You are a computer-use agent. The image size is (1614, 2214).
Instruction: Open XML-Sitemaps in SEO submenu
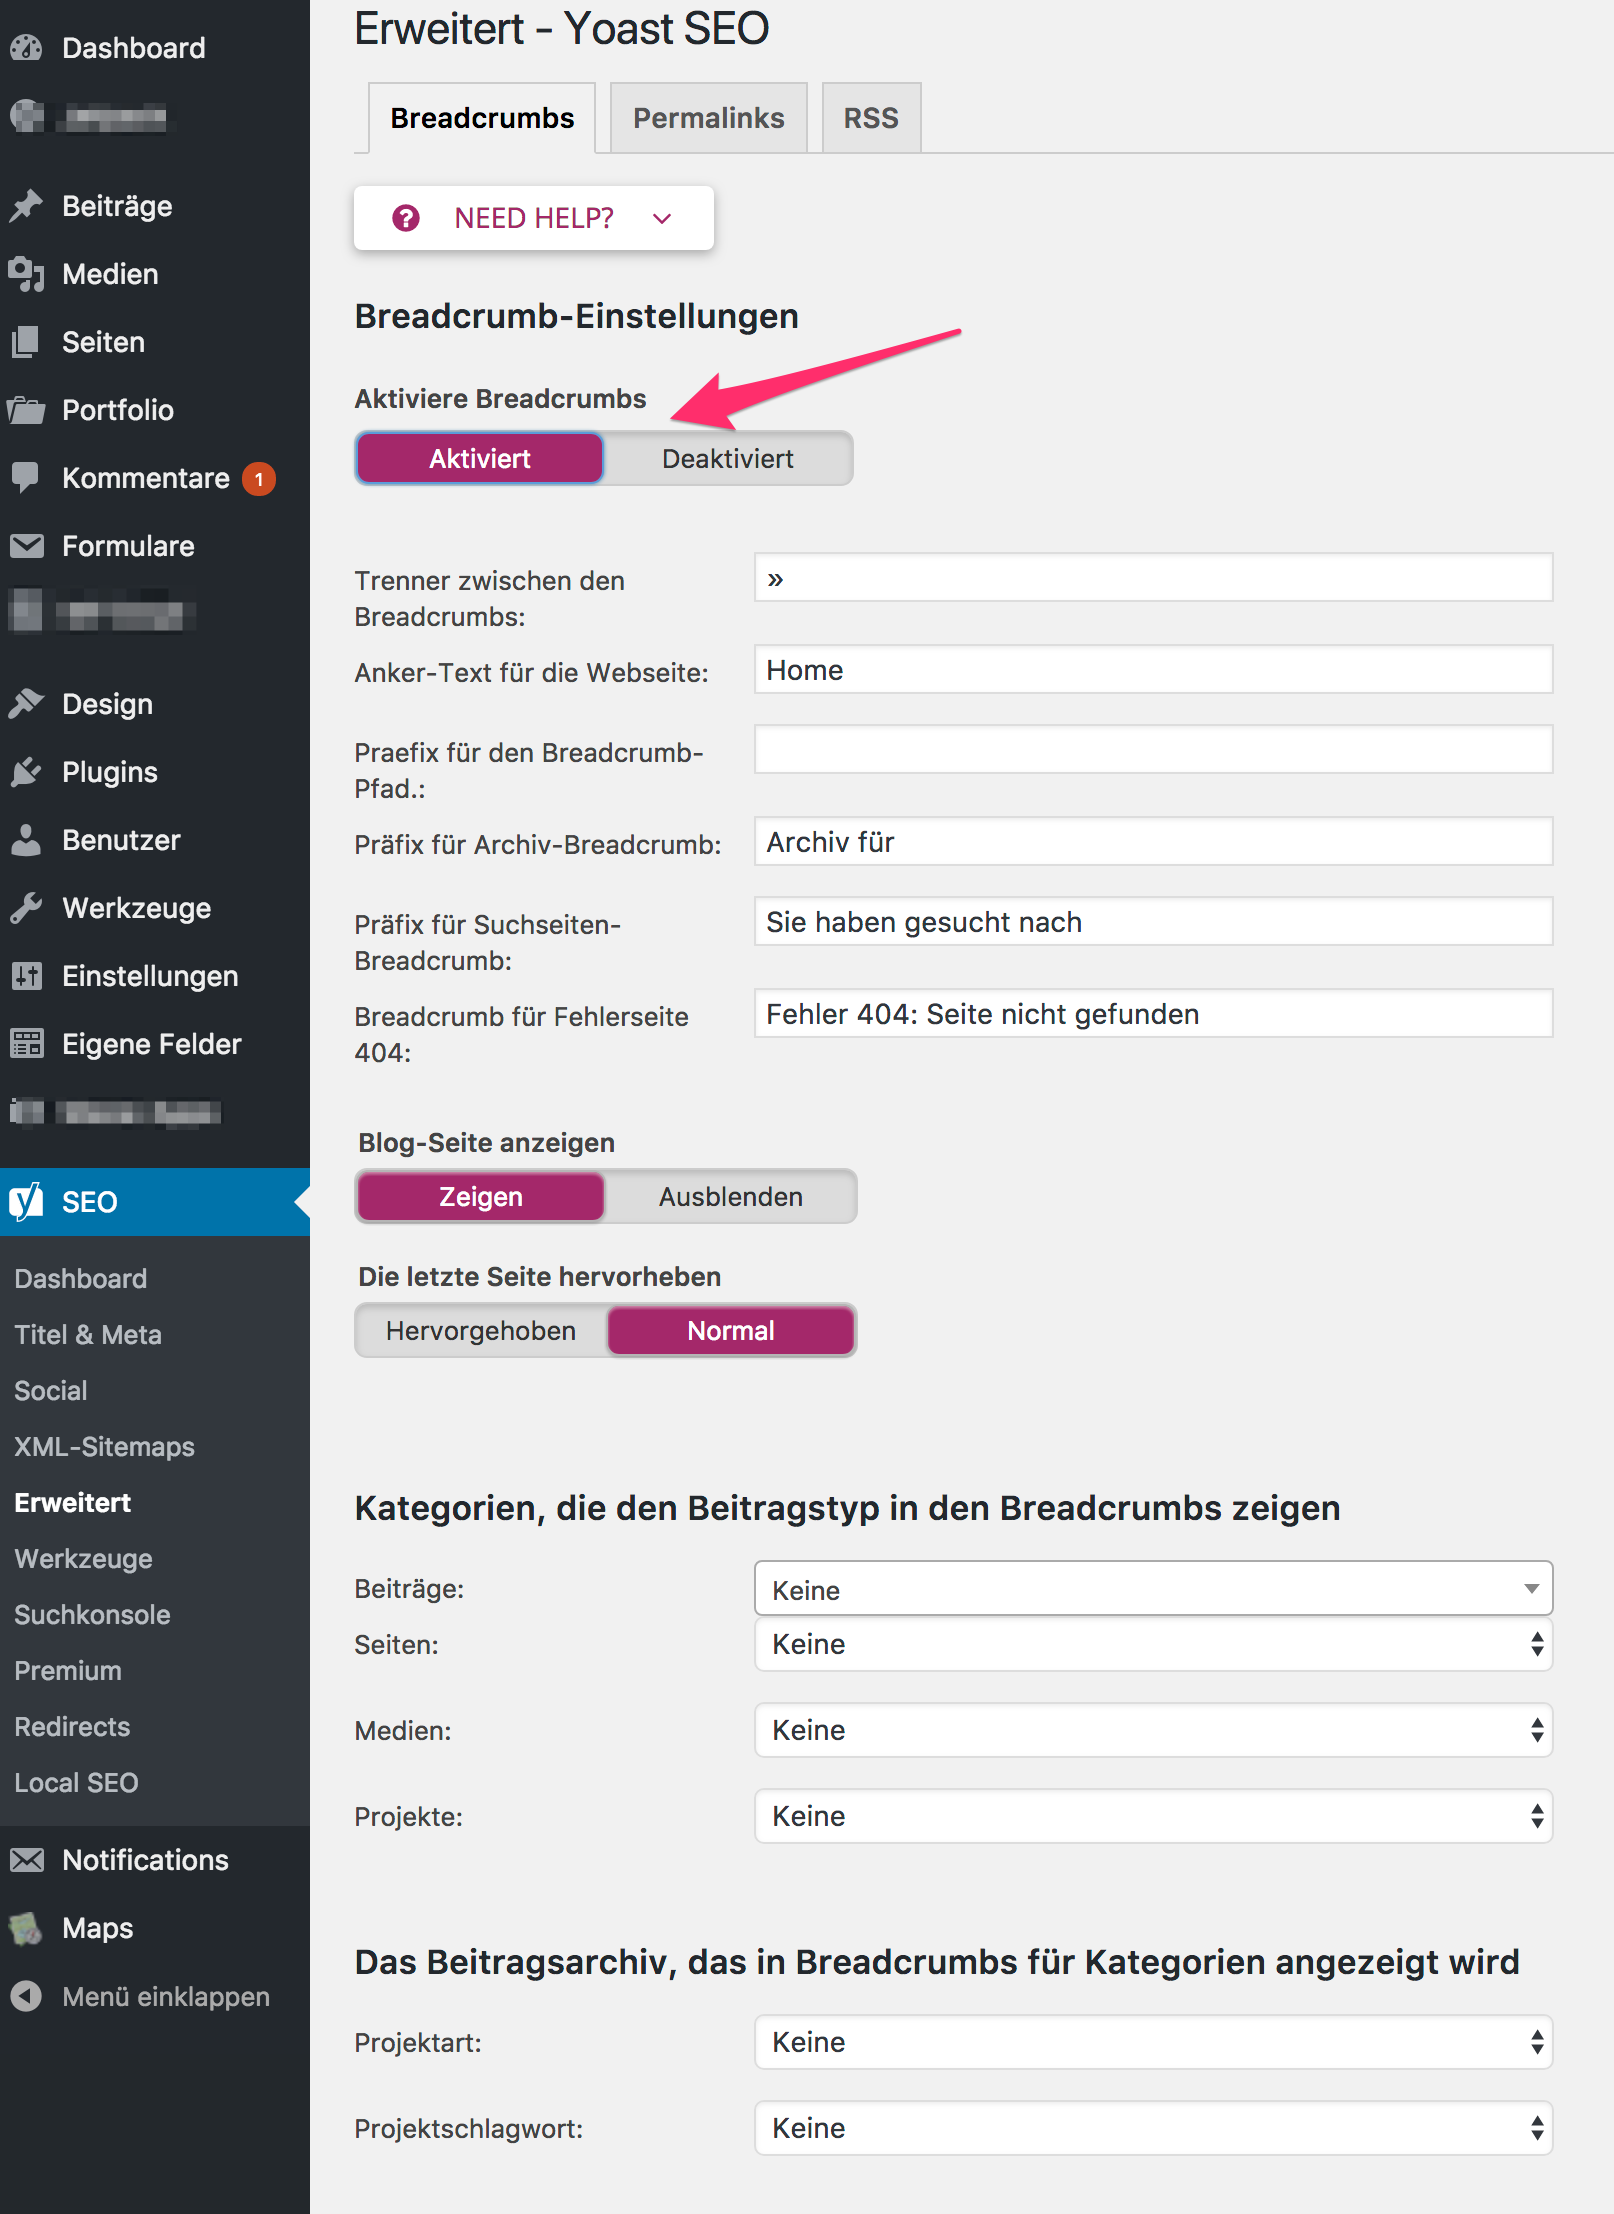click(x=104, y=1447)
